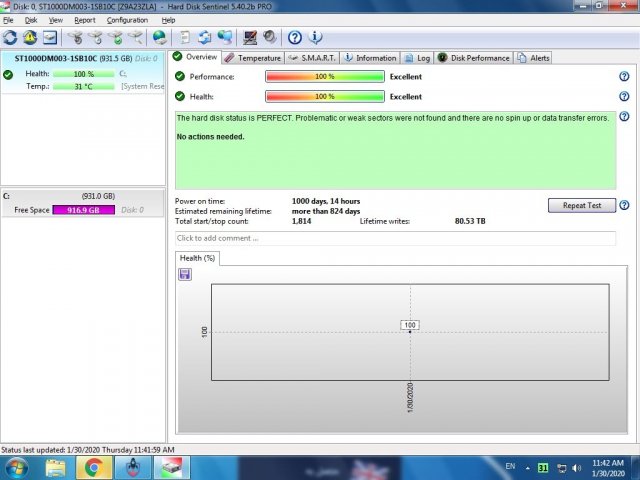The width and height of the screenshot is (640, 480).
Task: Open the Configuration menu
Action: click(x=127, y=20)
